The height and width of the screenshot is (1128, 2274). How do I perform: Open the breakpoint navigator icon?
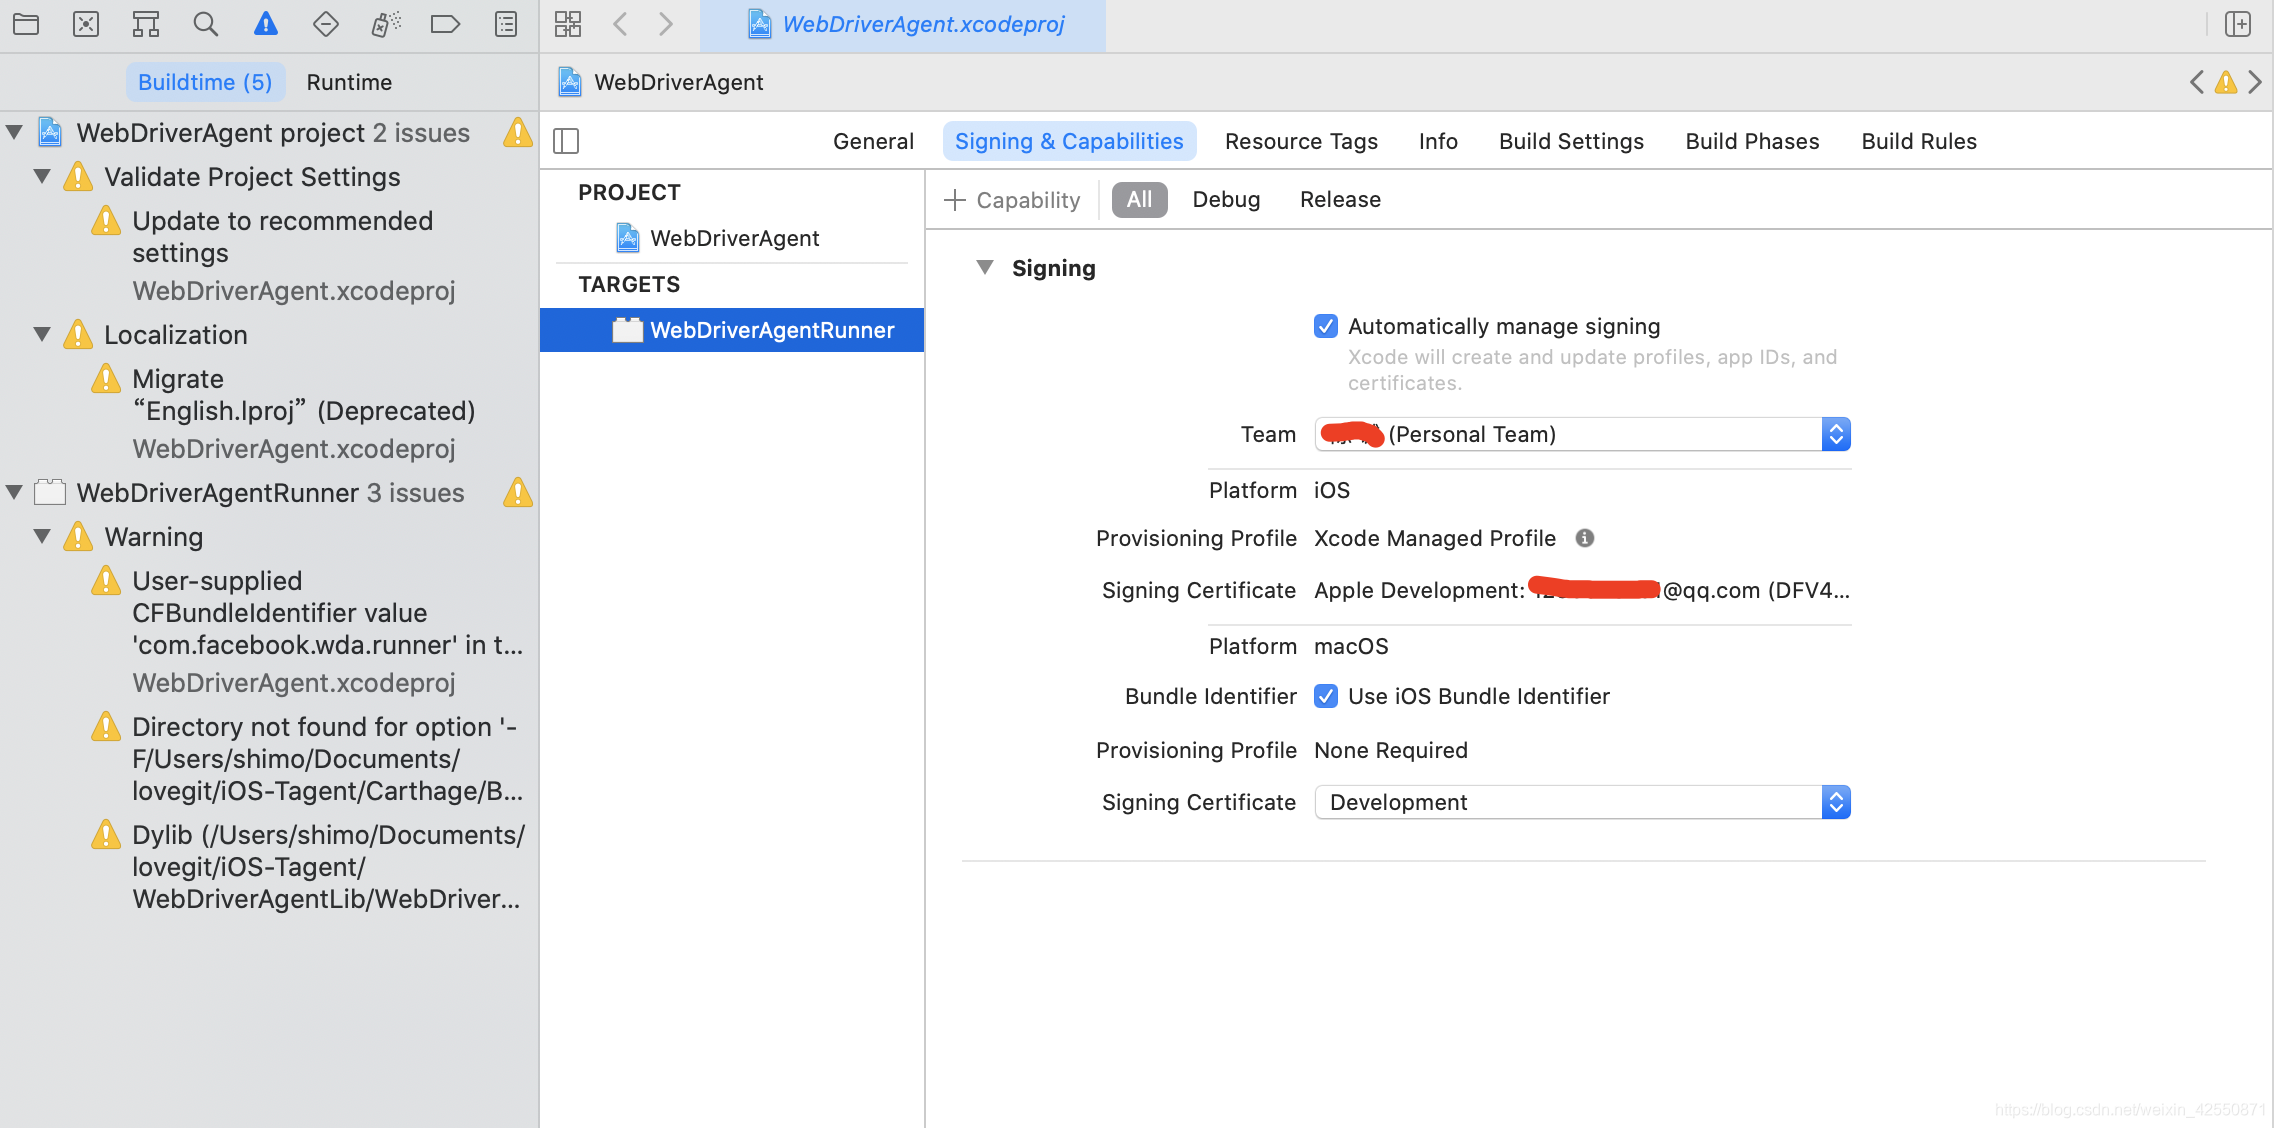coord(445,24)
